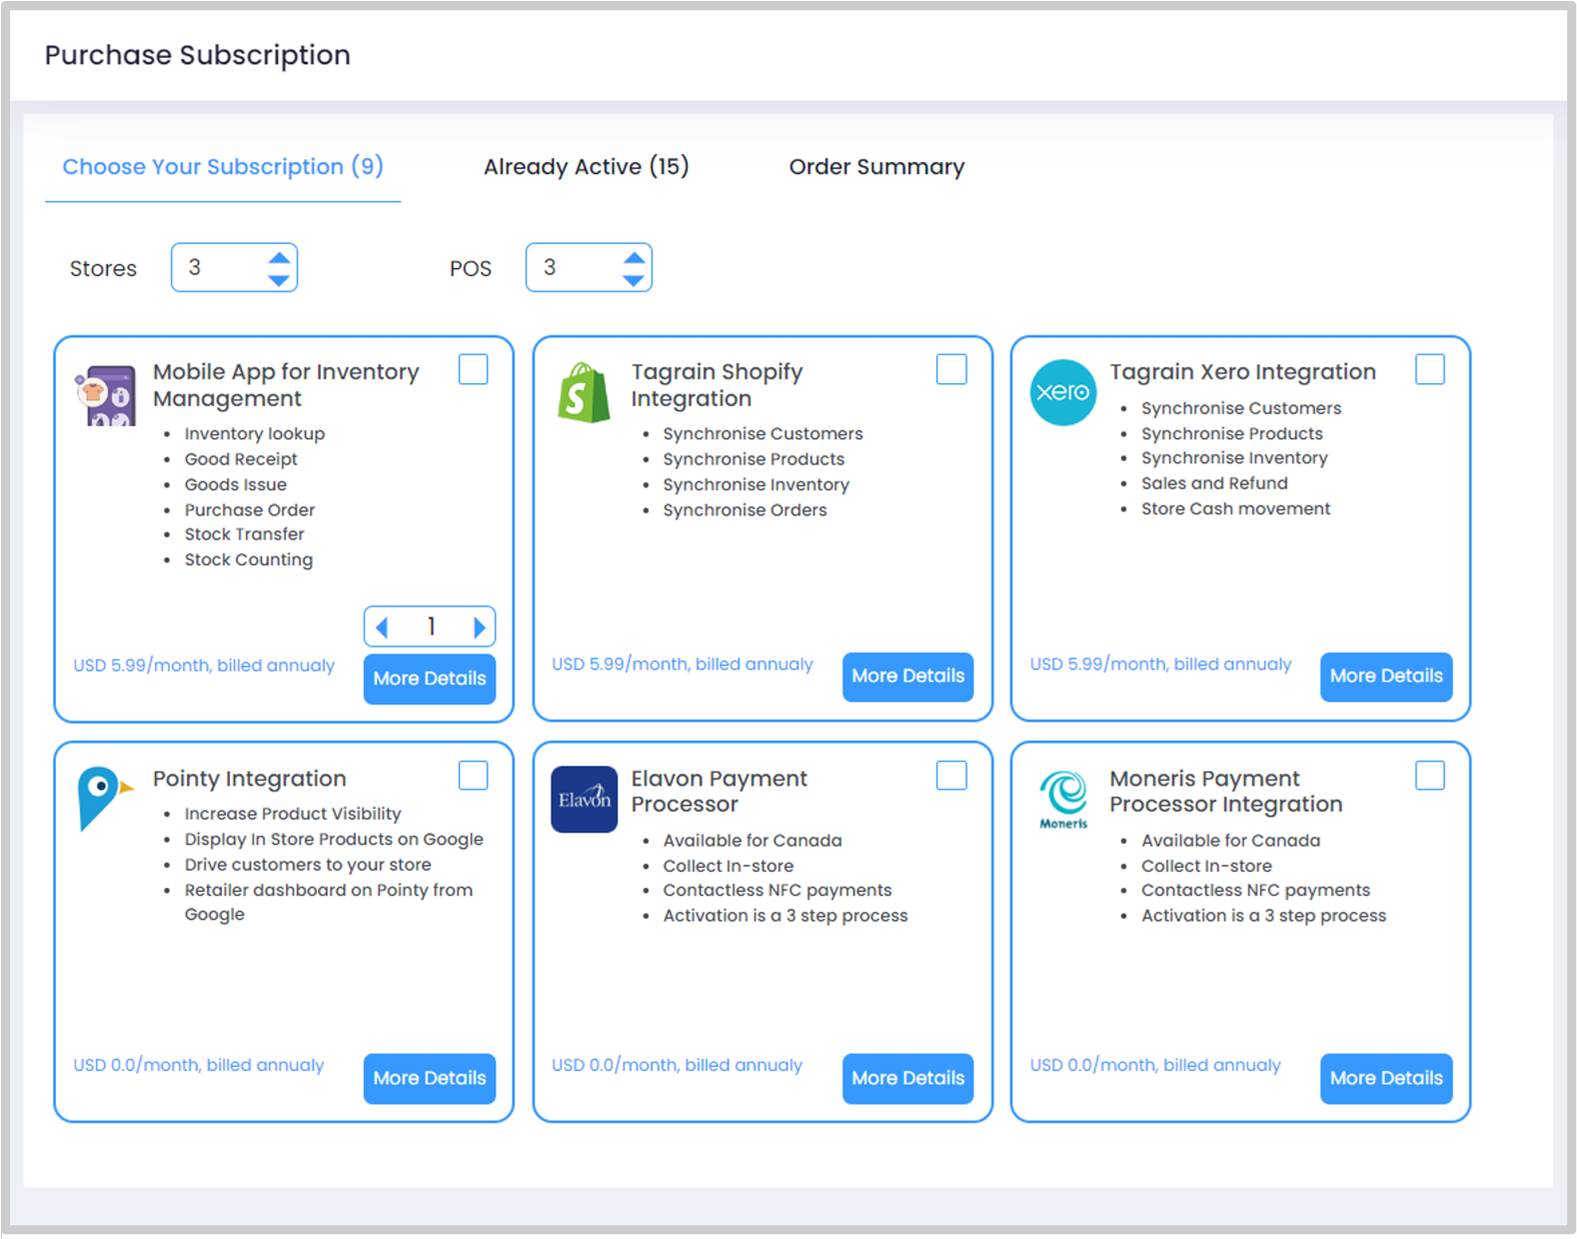Click the Pointy bird logo icon
Viewport: 1577px width, 1239px height.
click(102, 797)
